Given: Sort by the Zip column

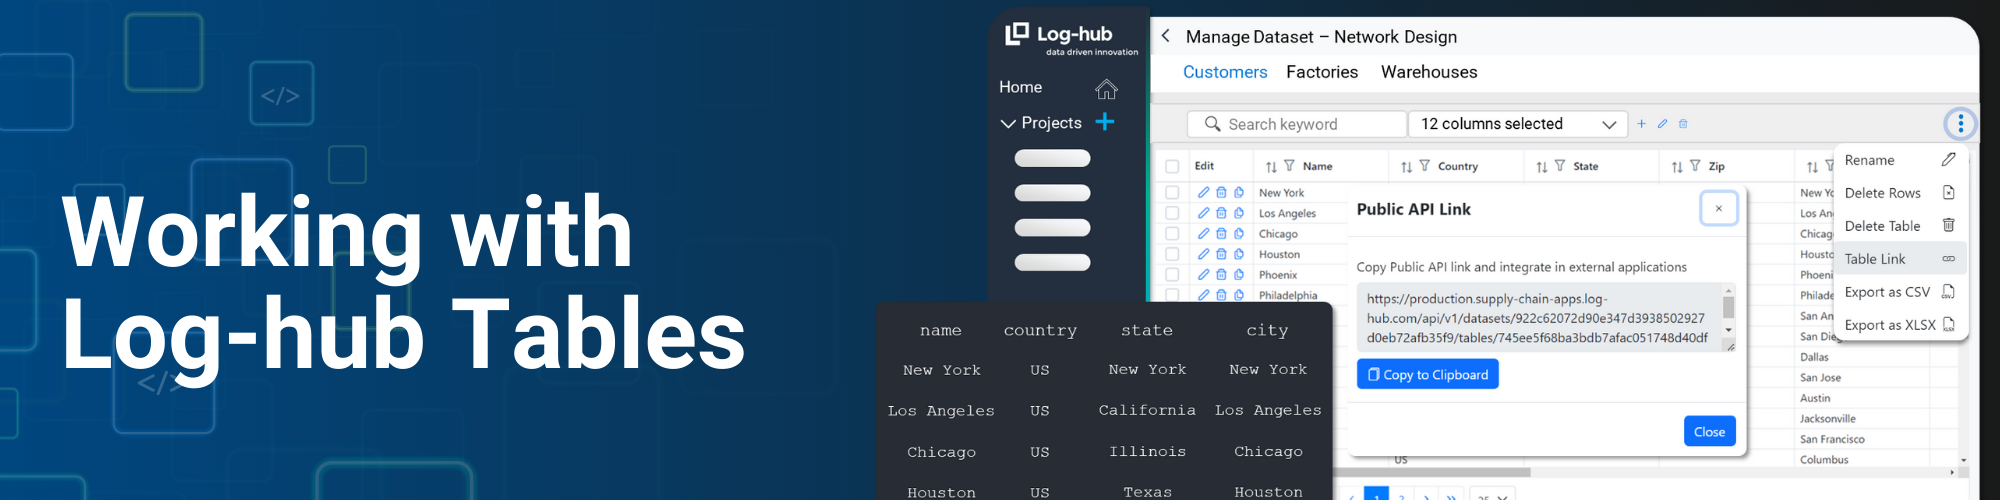Looking at the screenshot, I should (x=1677, y=167).
